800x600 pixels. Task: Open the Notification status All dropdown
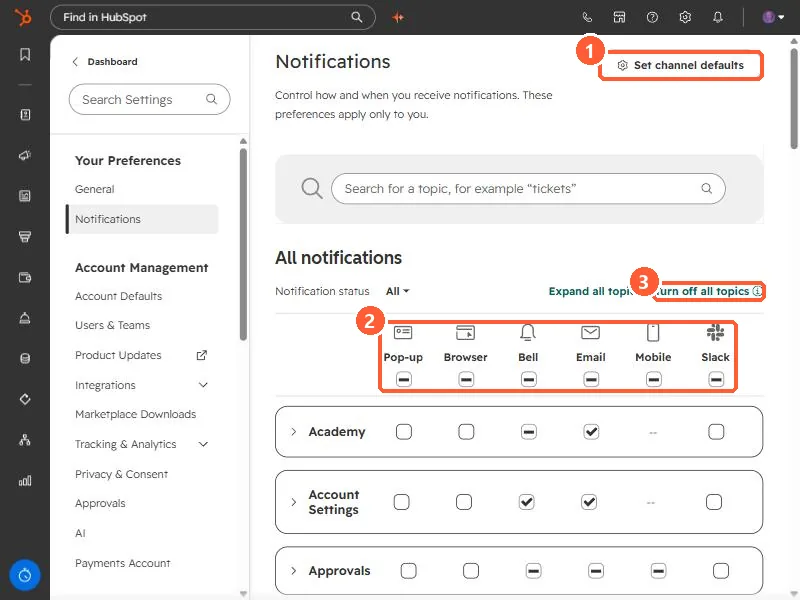(397, 291)
